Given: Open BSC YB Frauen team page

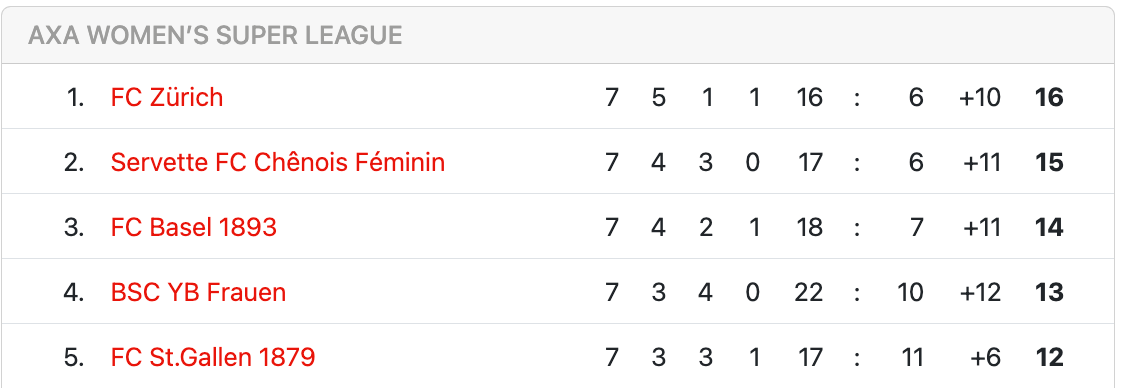Looking at the screenshot, I should click(x=198, y=292).
